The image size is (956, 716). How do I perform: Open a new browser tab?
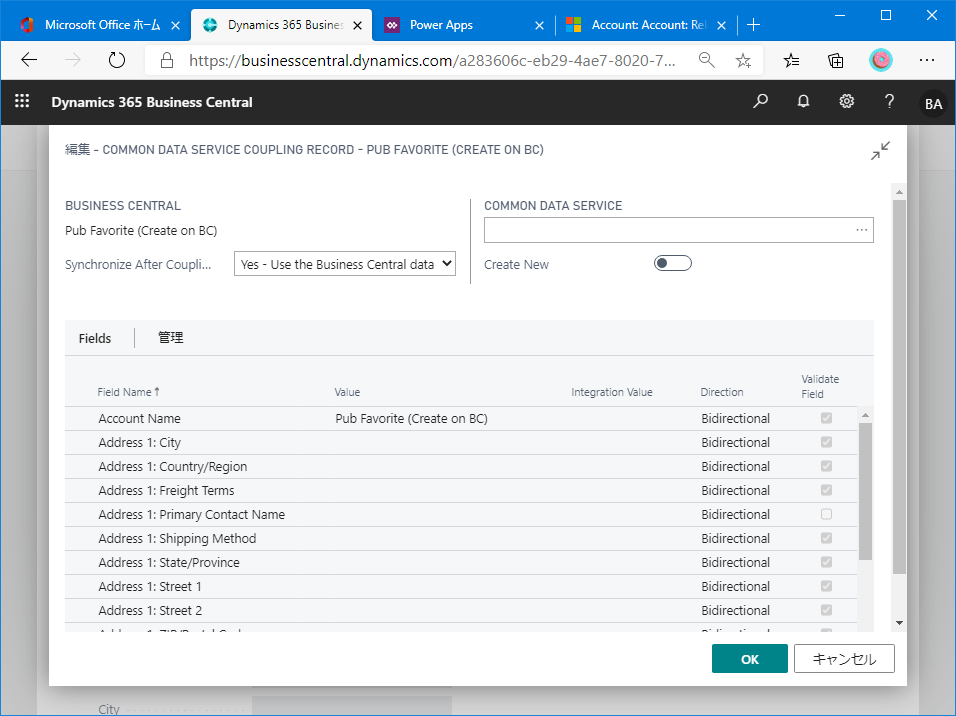point(754,25)
